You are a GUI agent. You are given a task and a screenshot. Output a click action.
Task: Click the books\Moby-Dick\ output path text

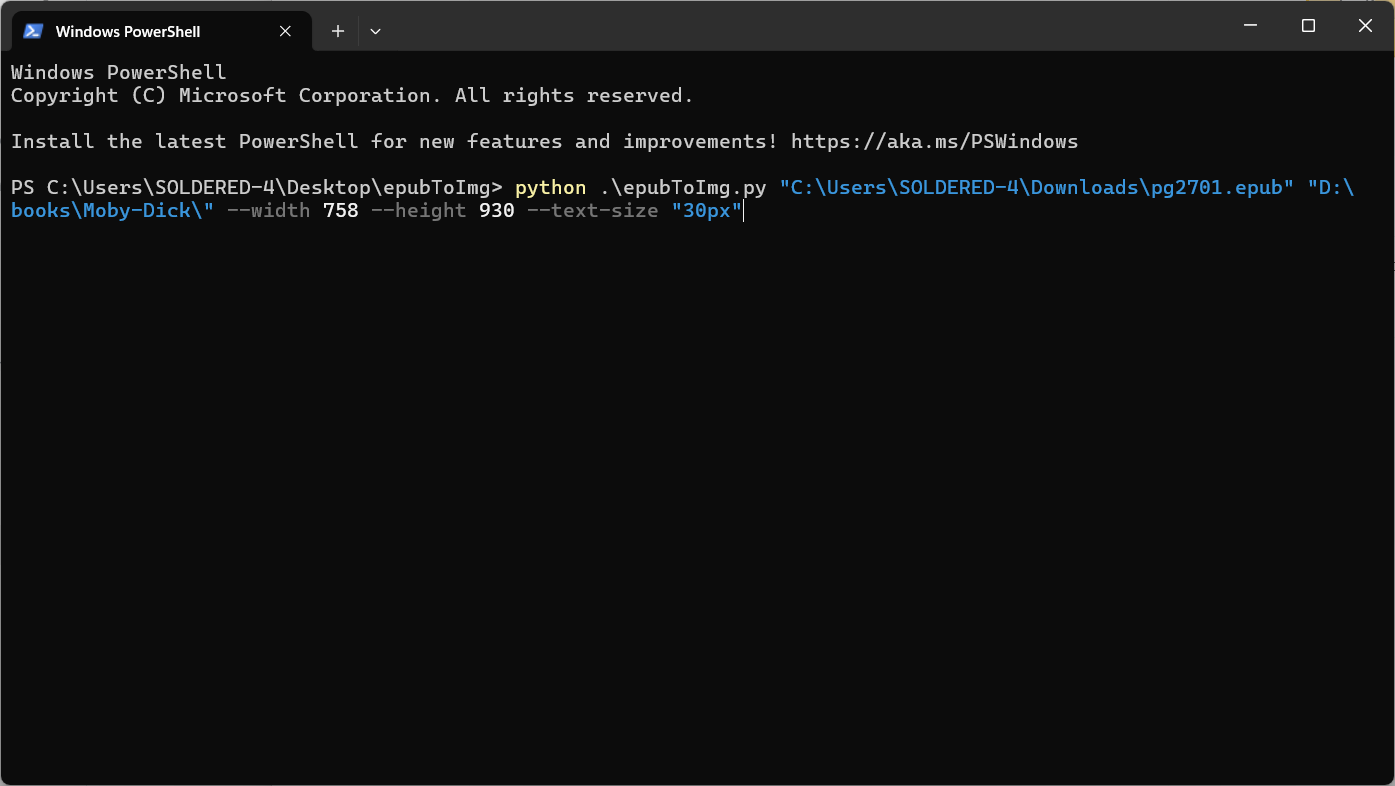pyautogui.click(x=112, y=211)
